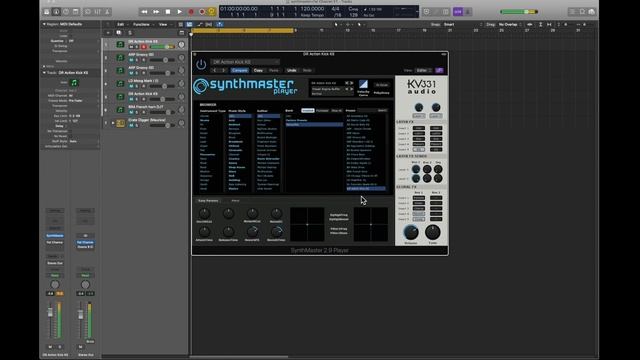This screenshot has width=640, height=360.
Task: Open Quick Help in the control bar
Action: 66,12
